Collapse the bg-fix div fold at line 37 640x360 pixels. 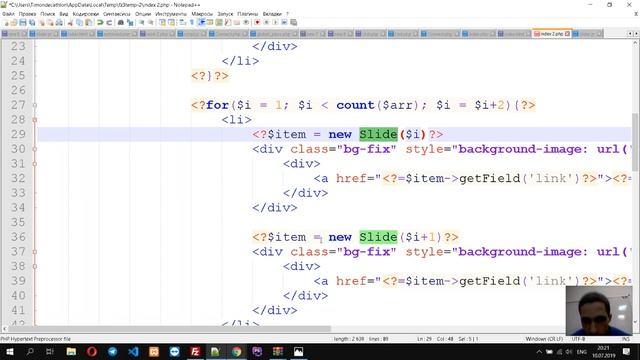[35, 252]
